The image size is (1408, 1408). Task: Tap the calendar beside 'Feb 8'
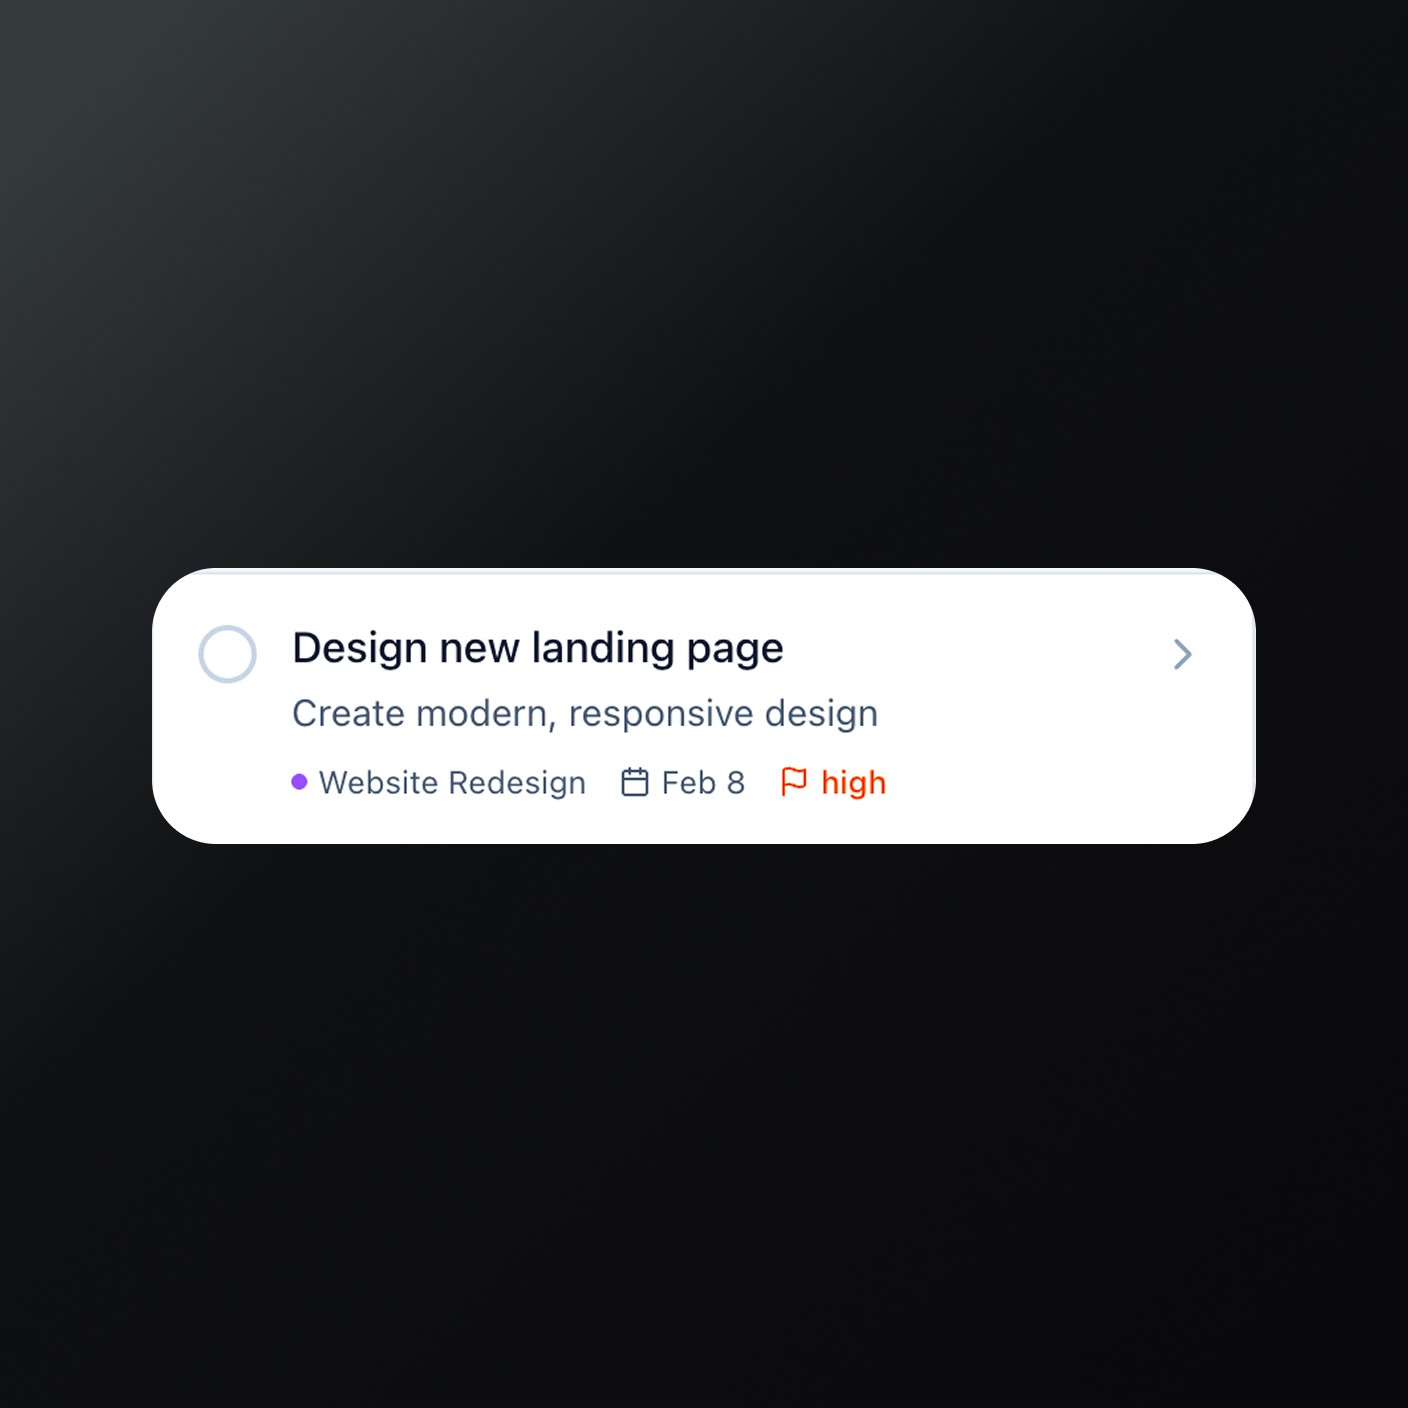(635, 782)
